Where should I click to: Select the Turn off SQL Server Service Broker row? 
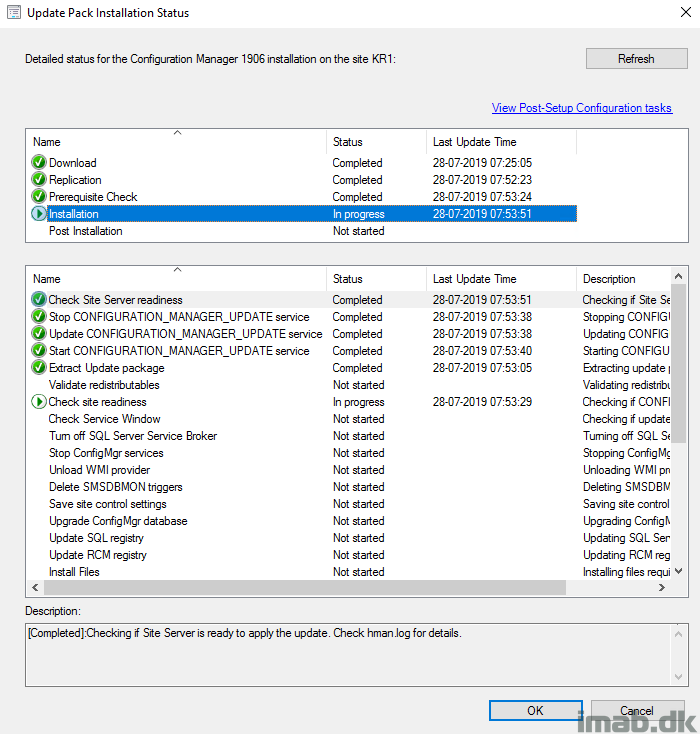point(349,436)
